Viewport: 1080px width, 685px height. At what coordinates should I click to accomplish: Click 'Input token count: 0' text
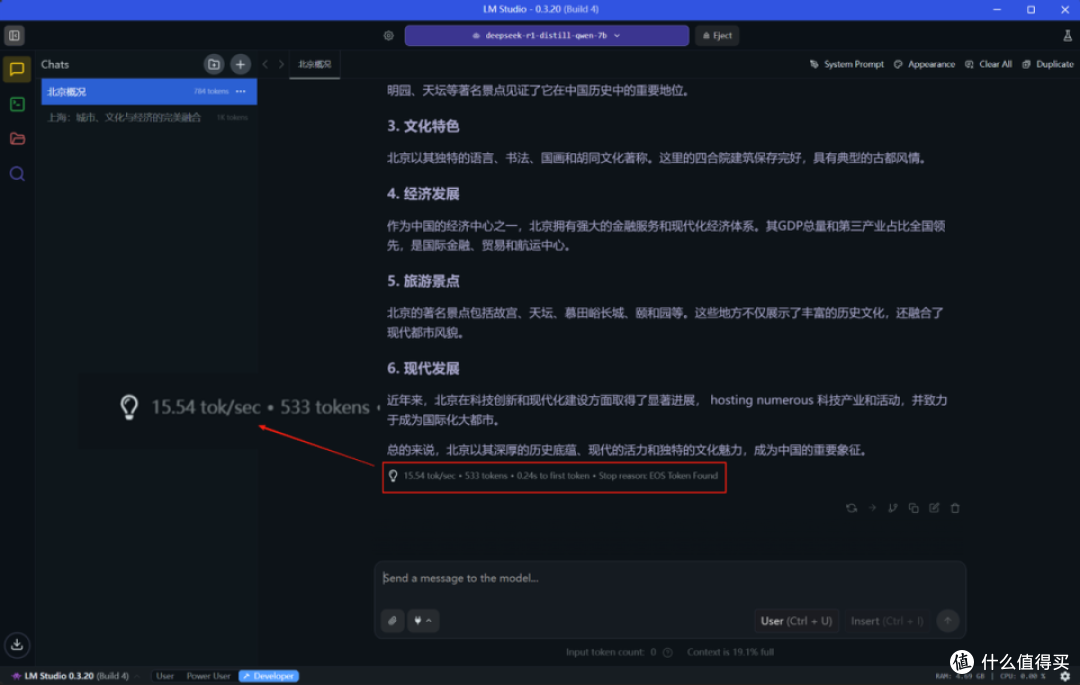coord(611,653)
